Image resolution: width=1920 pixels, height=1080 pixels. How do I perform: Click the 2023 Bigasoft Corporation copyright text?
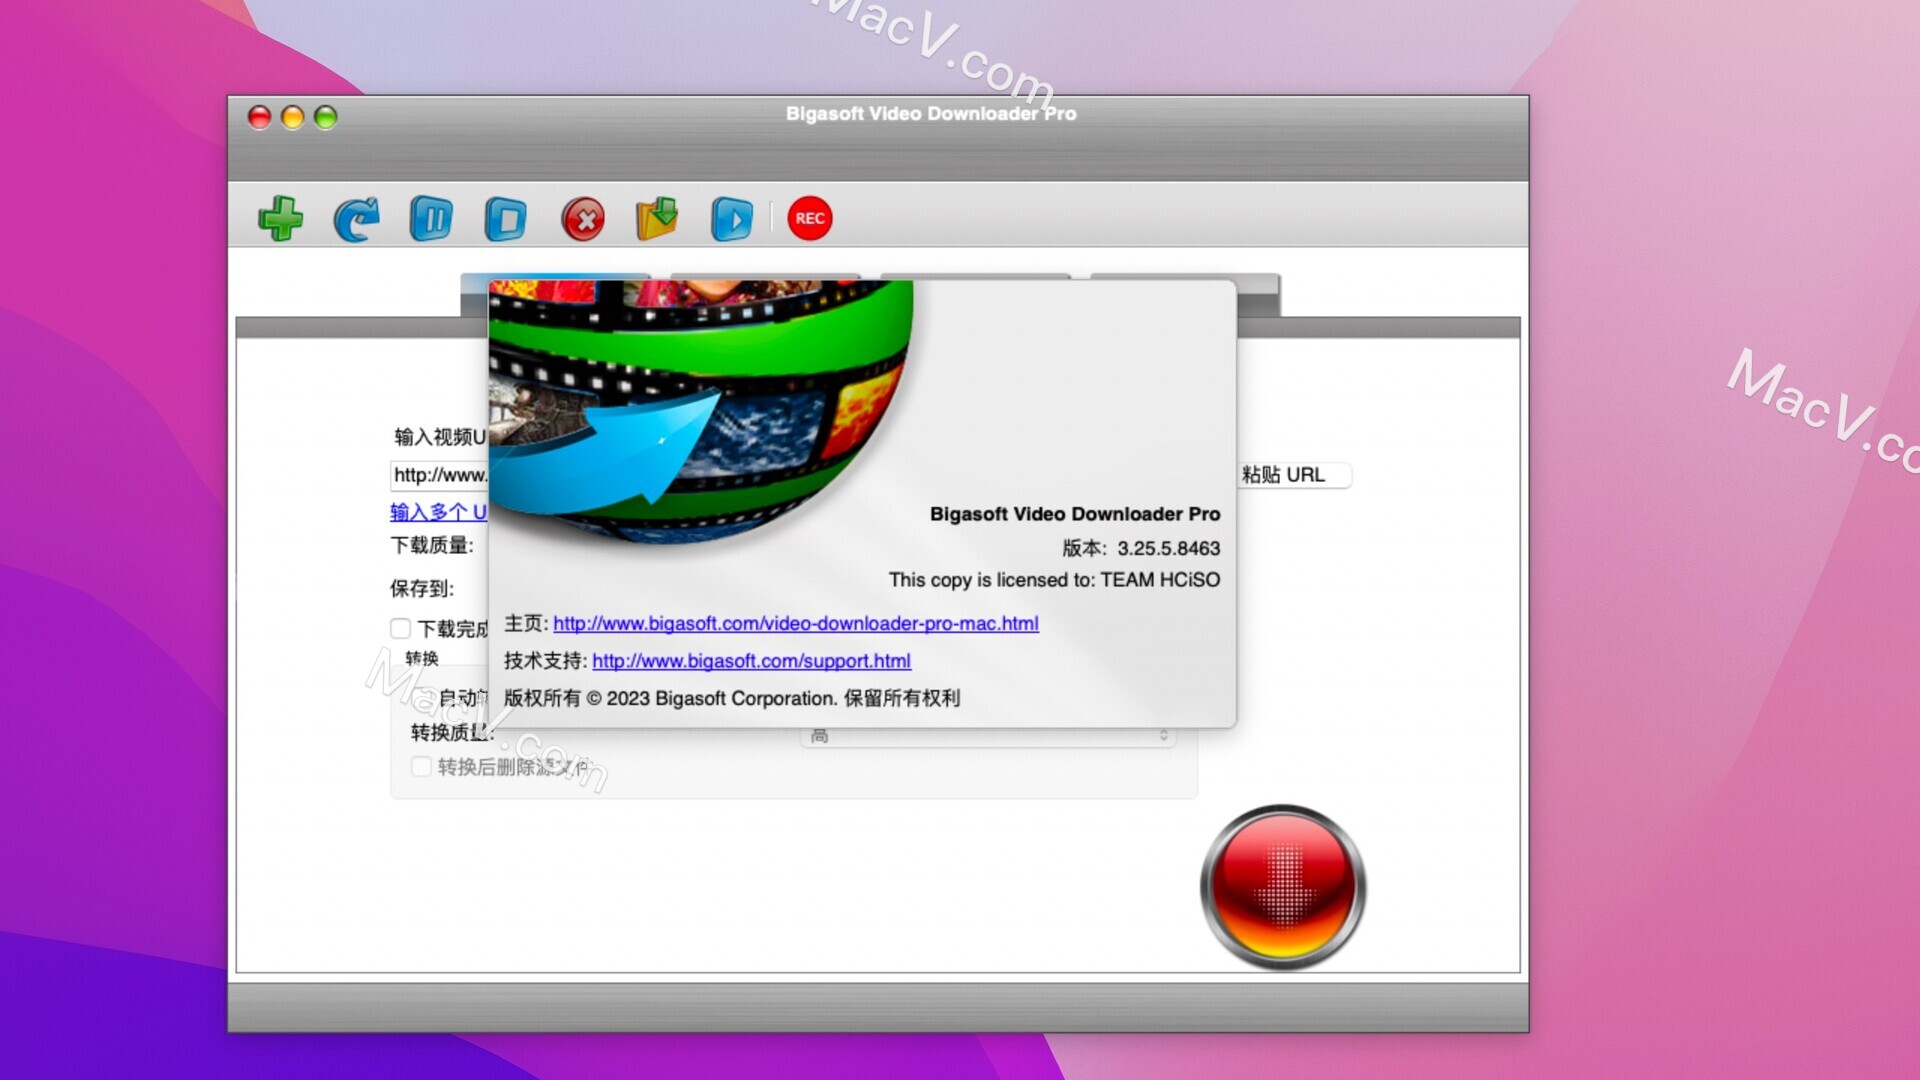click(x=732, y=698)
